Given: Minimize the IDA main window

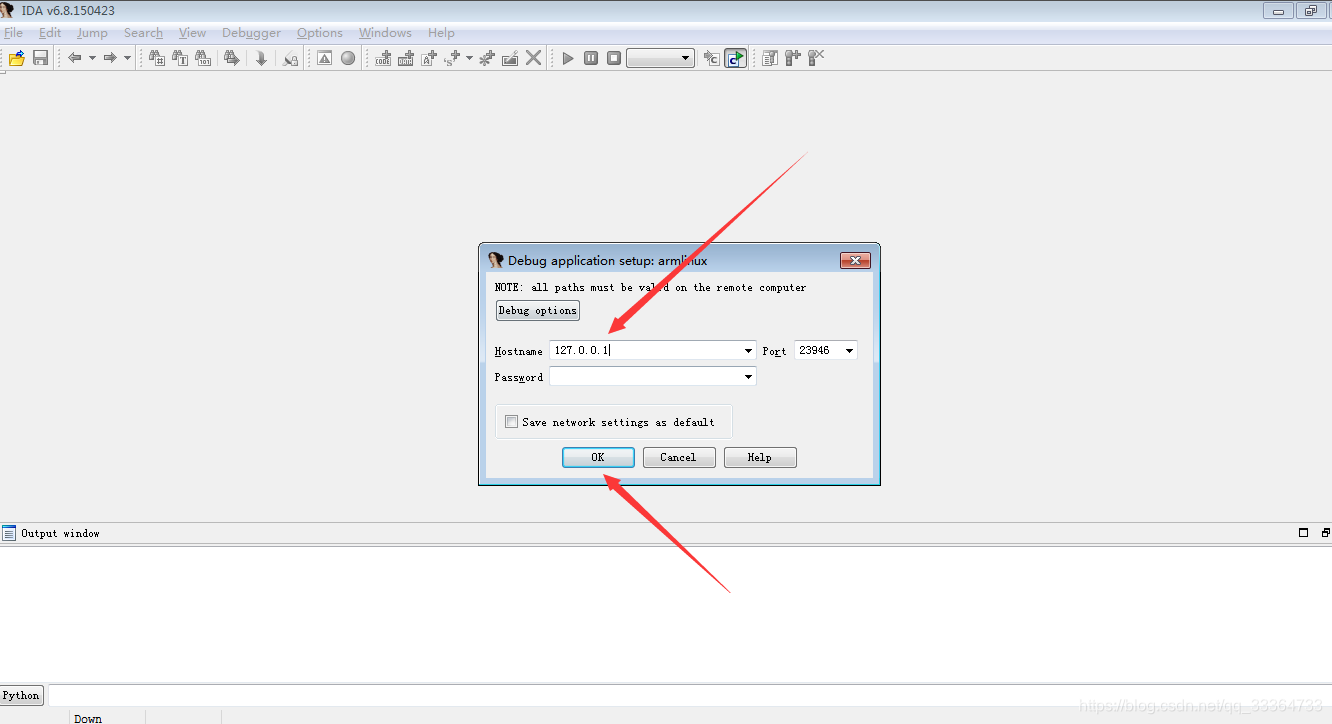Looking at the screenshot, I should pos(1278,11).
